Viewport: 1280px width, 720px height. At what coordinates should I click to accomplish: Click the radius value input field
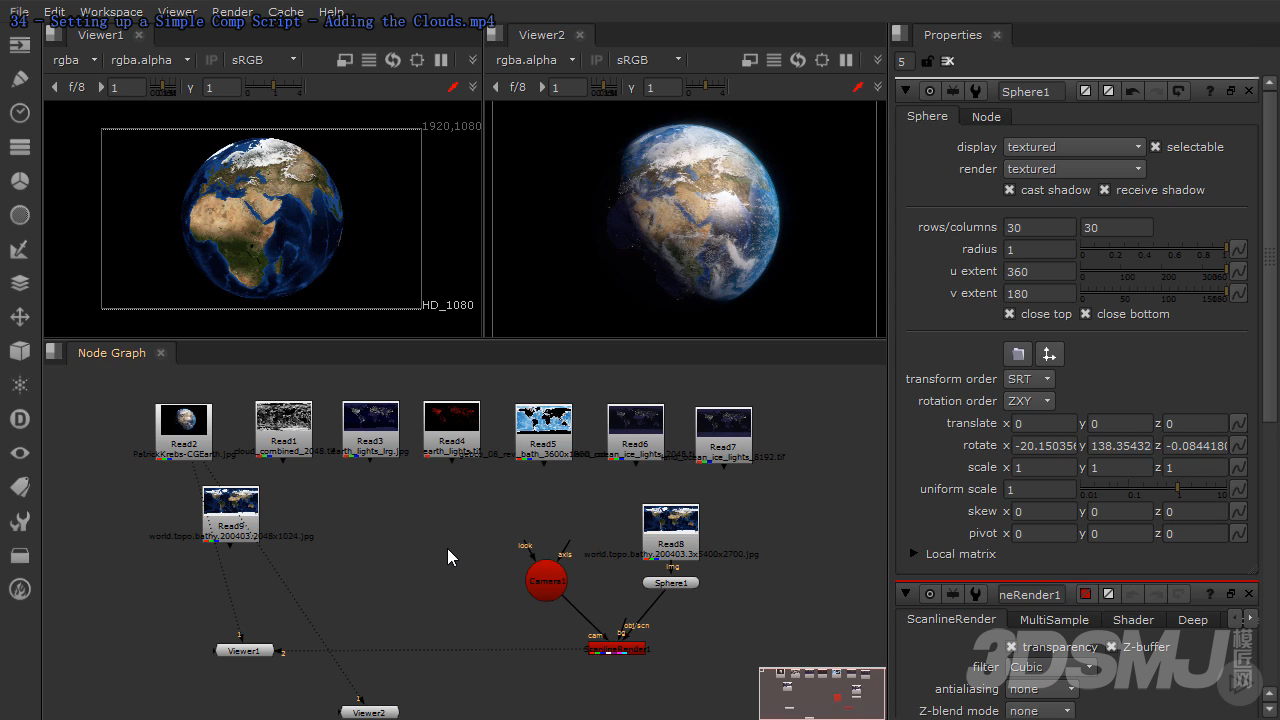pos(1040,249)
